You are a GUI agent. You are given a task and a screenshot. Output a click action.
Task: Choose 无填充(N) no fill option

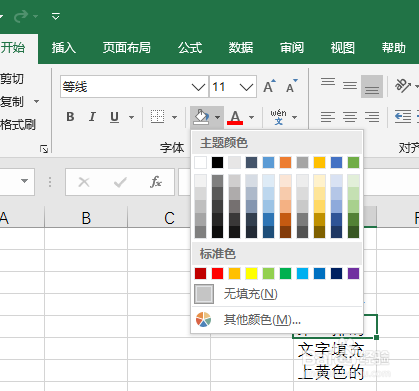click(x=277, y=294)
